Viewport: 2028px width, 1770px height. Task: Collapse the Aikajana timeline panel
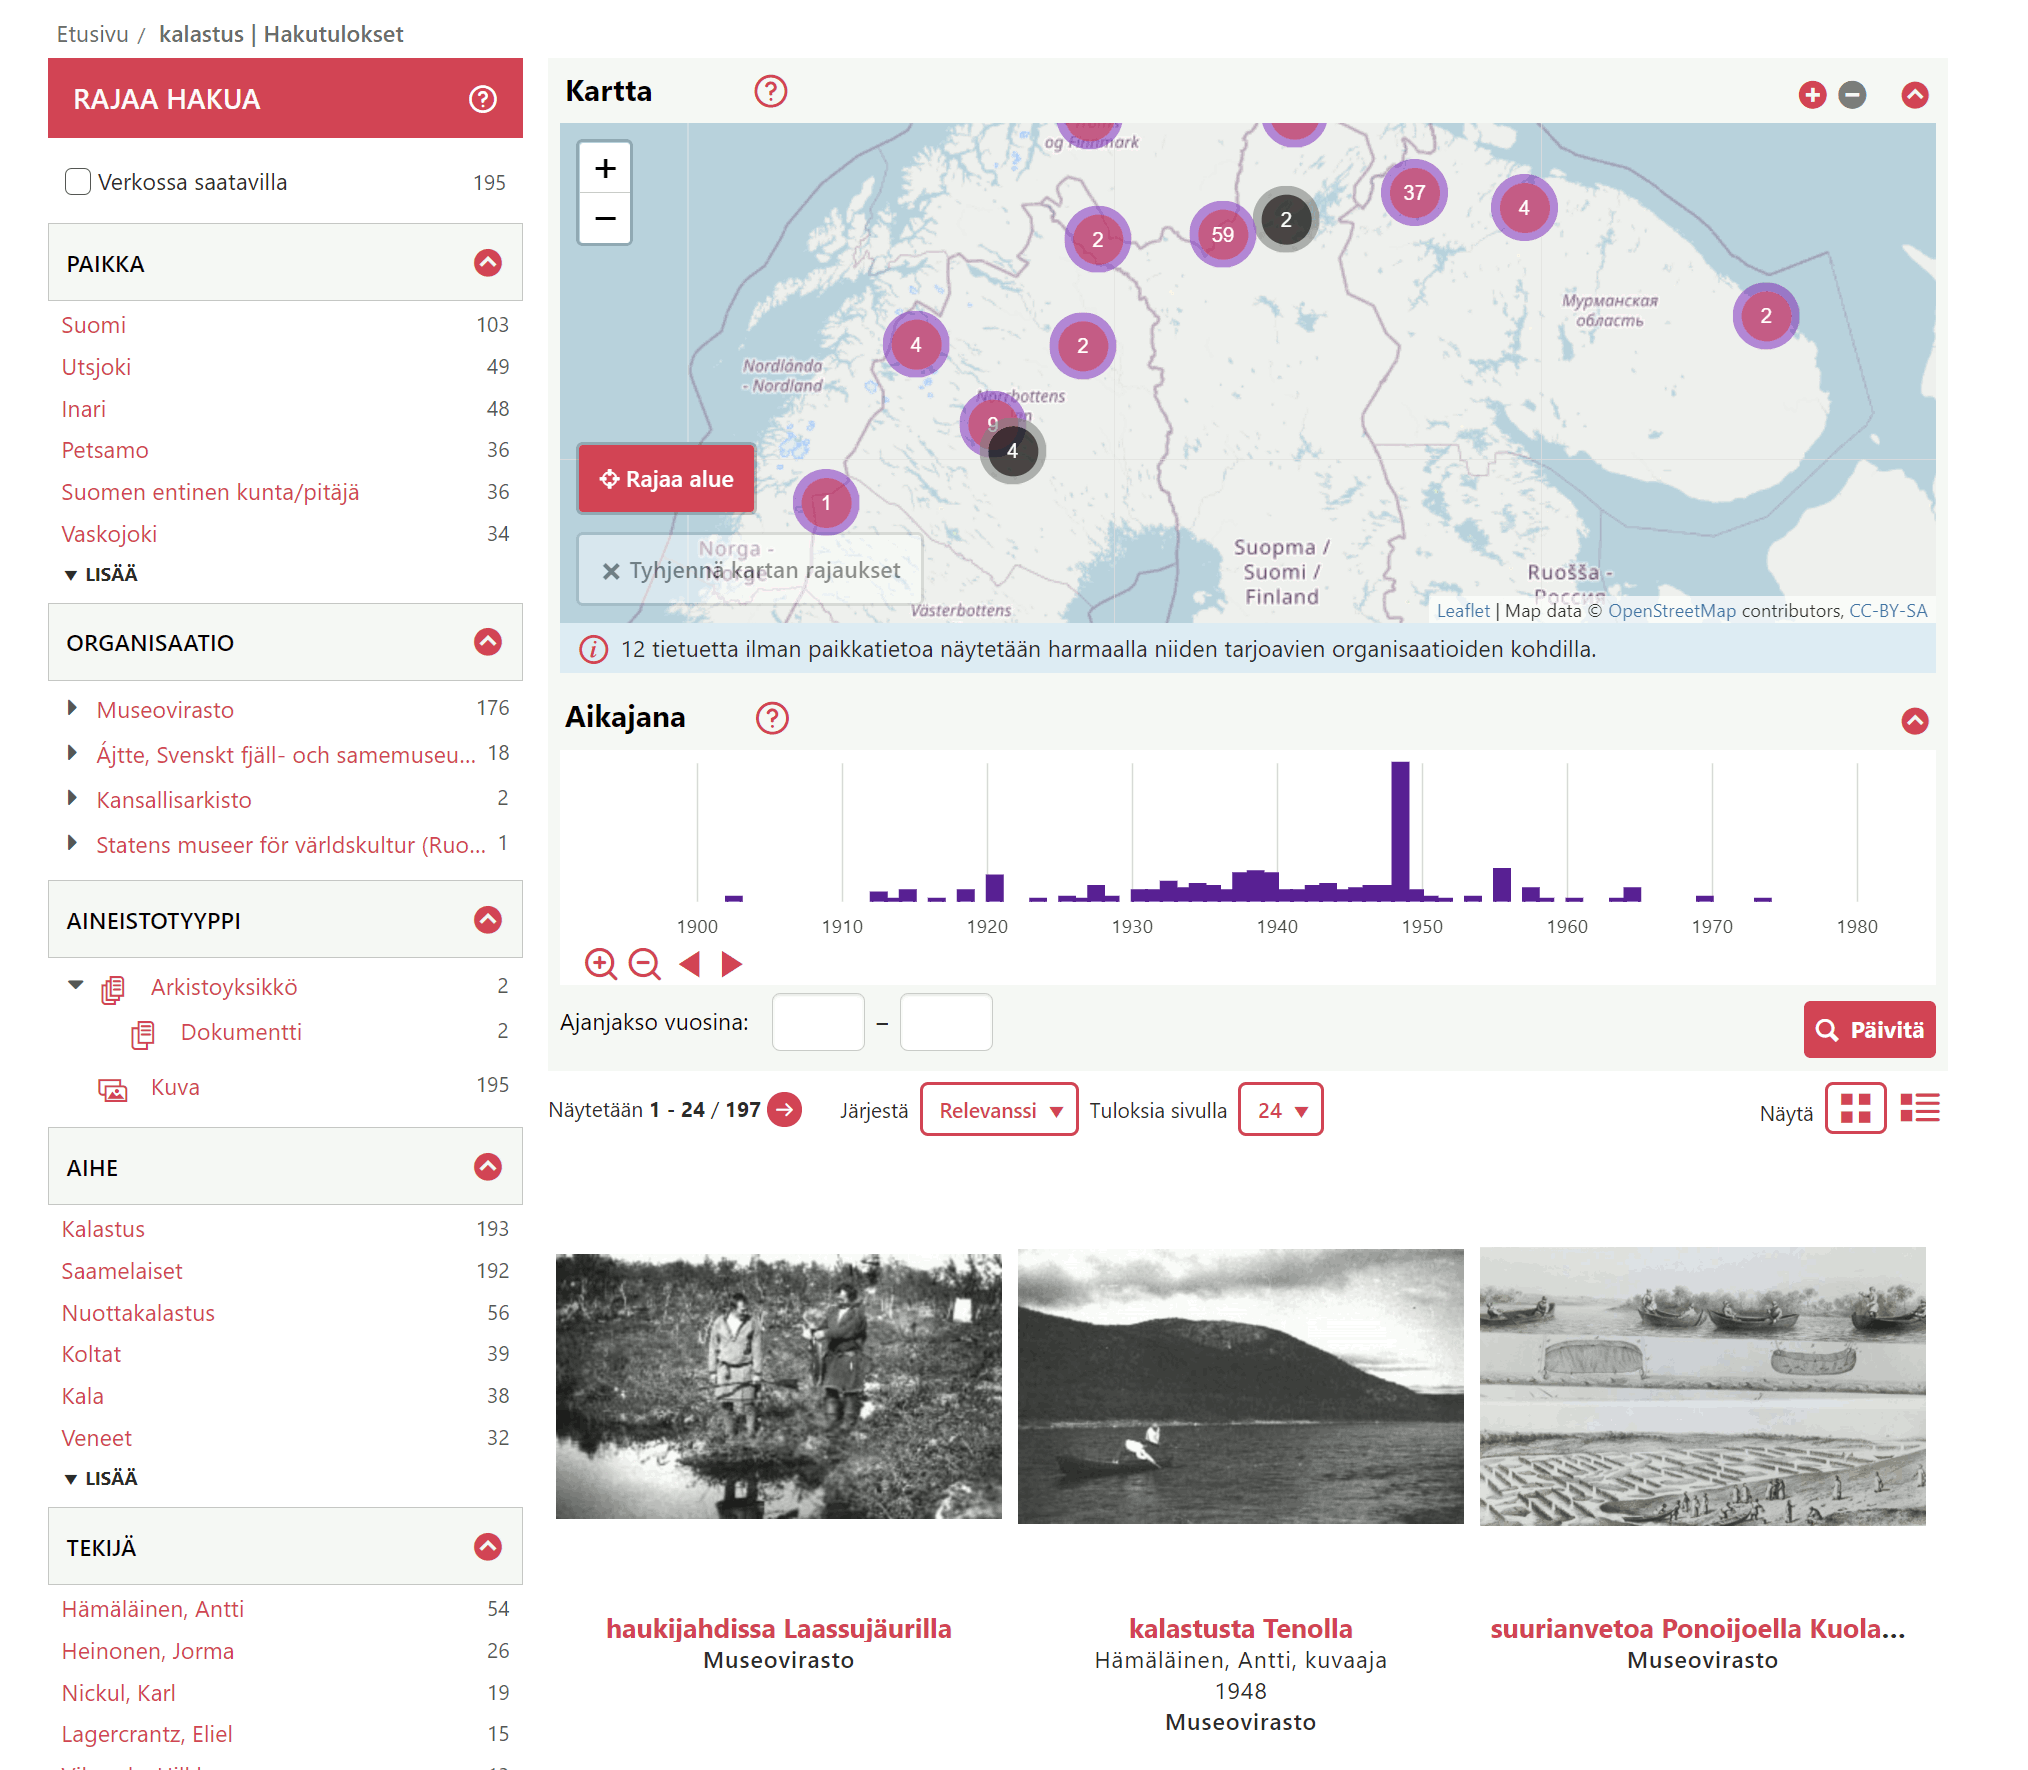click(1914, 720)
